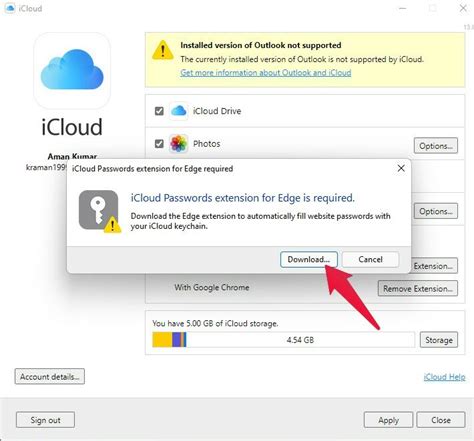Viewport: 474px width, 441px height.
Task: Open Account details
Action: tap(50, 377)
